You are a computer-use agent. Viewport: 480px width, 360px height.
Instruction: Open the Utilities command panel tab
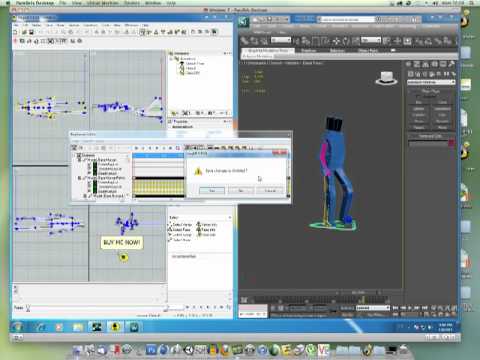(x=451, y=64)
